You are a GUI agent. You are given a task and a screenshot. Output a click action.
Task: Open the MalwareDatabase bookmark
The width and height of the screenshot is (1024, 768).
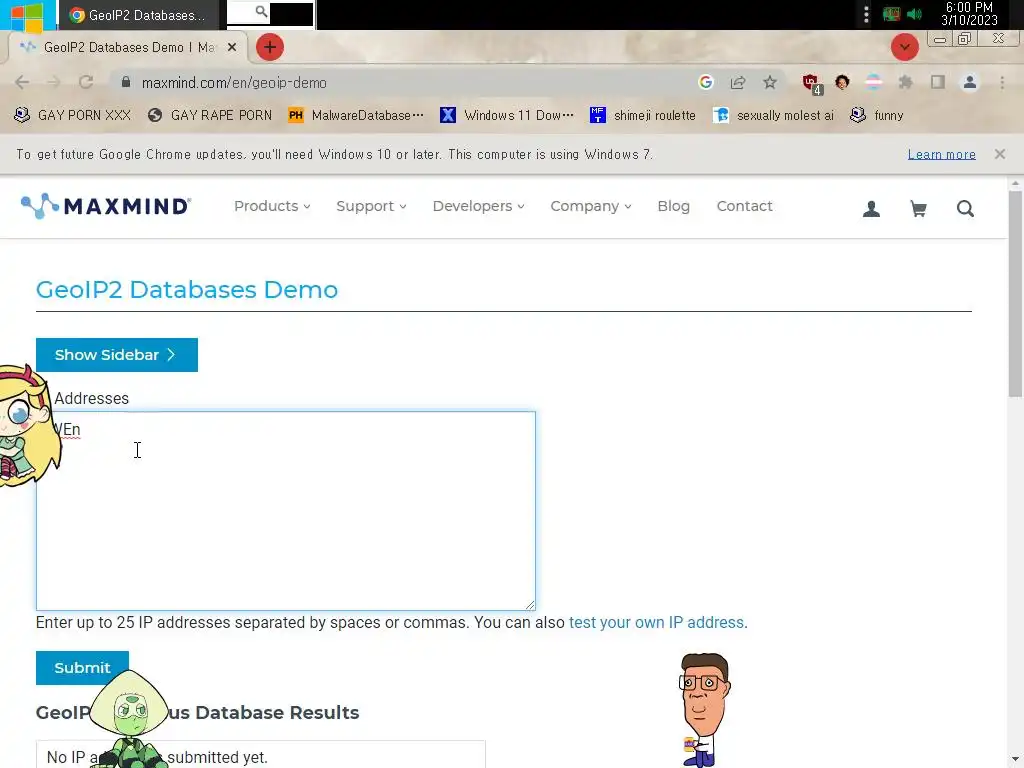click(x=356, y=116)
